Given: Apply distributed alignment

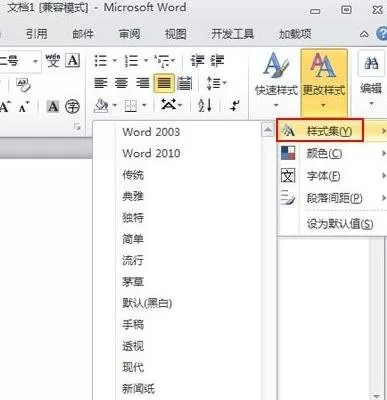Looking at the screenshot, I should pyautogui.click(x=184, y=83).
